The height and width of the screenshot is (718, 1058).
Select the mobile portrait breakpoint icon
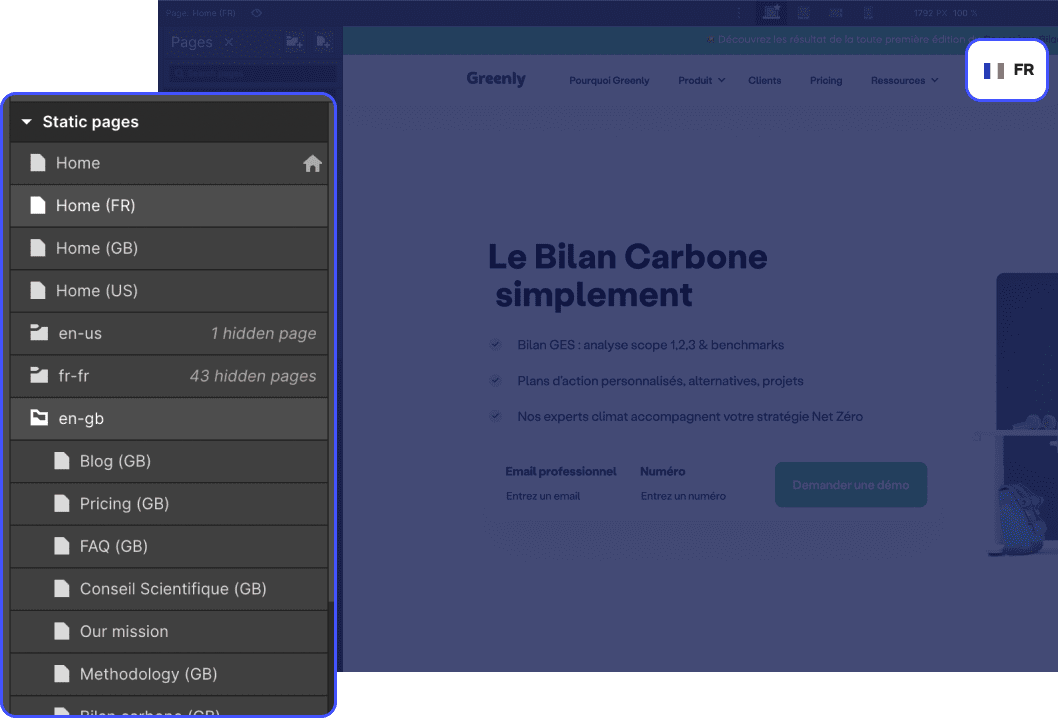coord(868,13)
